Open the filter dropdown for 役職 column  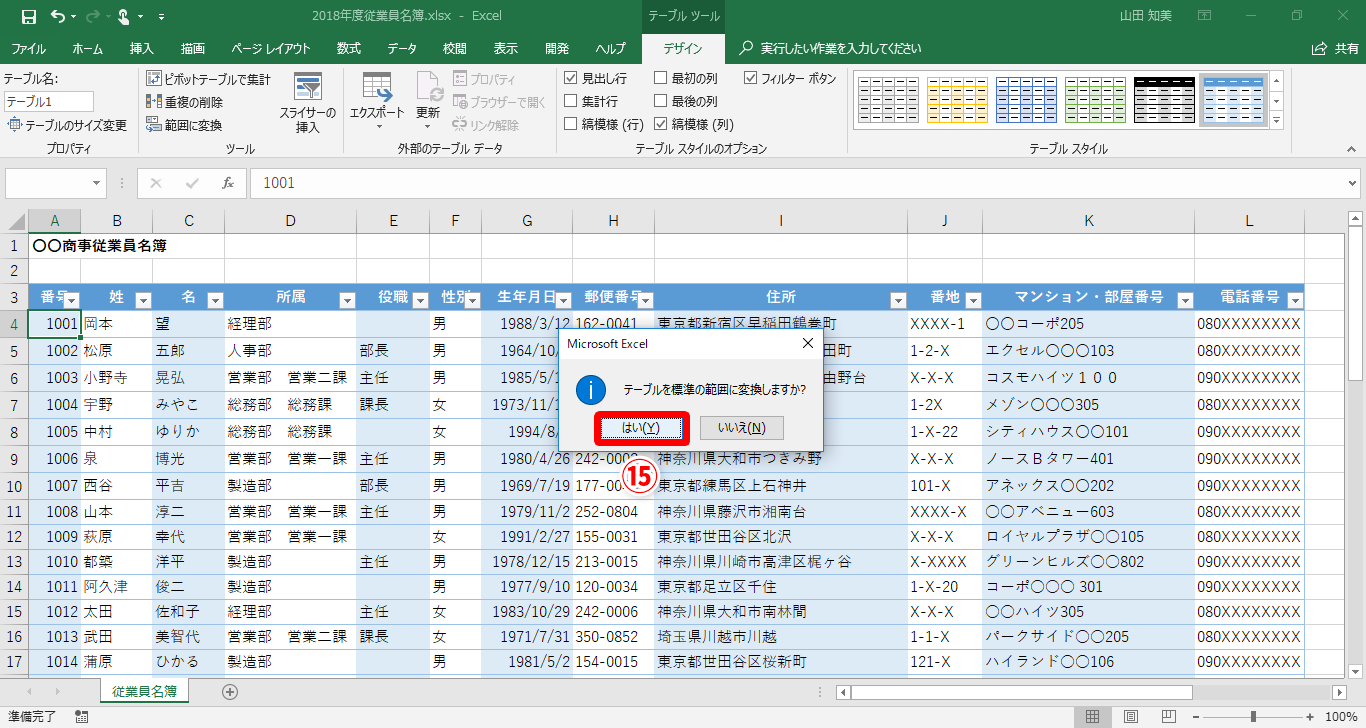click(x=420, y=299)
